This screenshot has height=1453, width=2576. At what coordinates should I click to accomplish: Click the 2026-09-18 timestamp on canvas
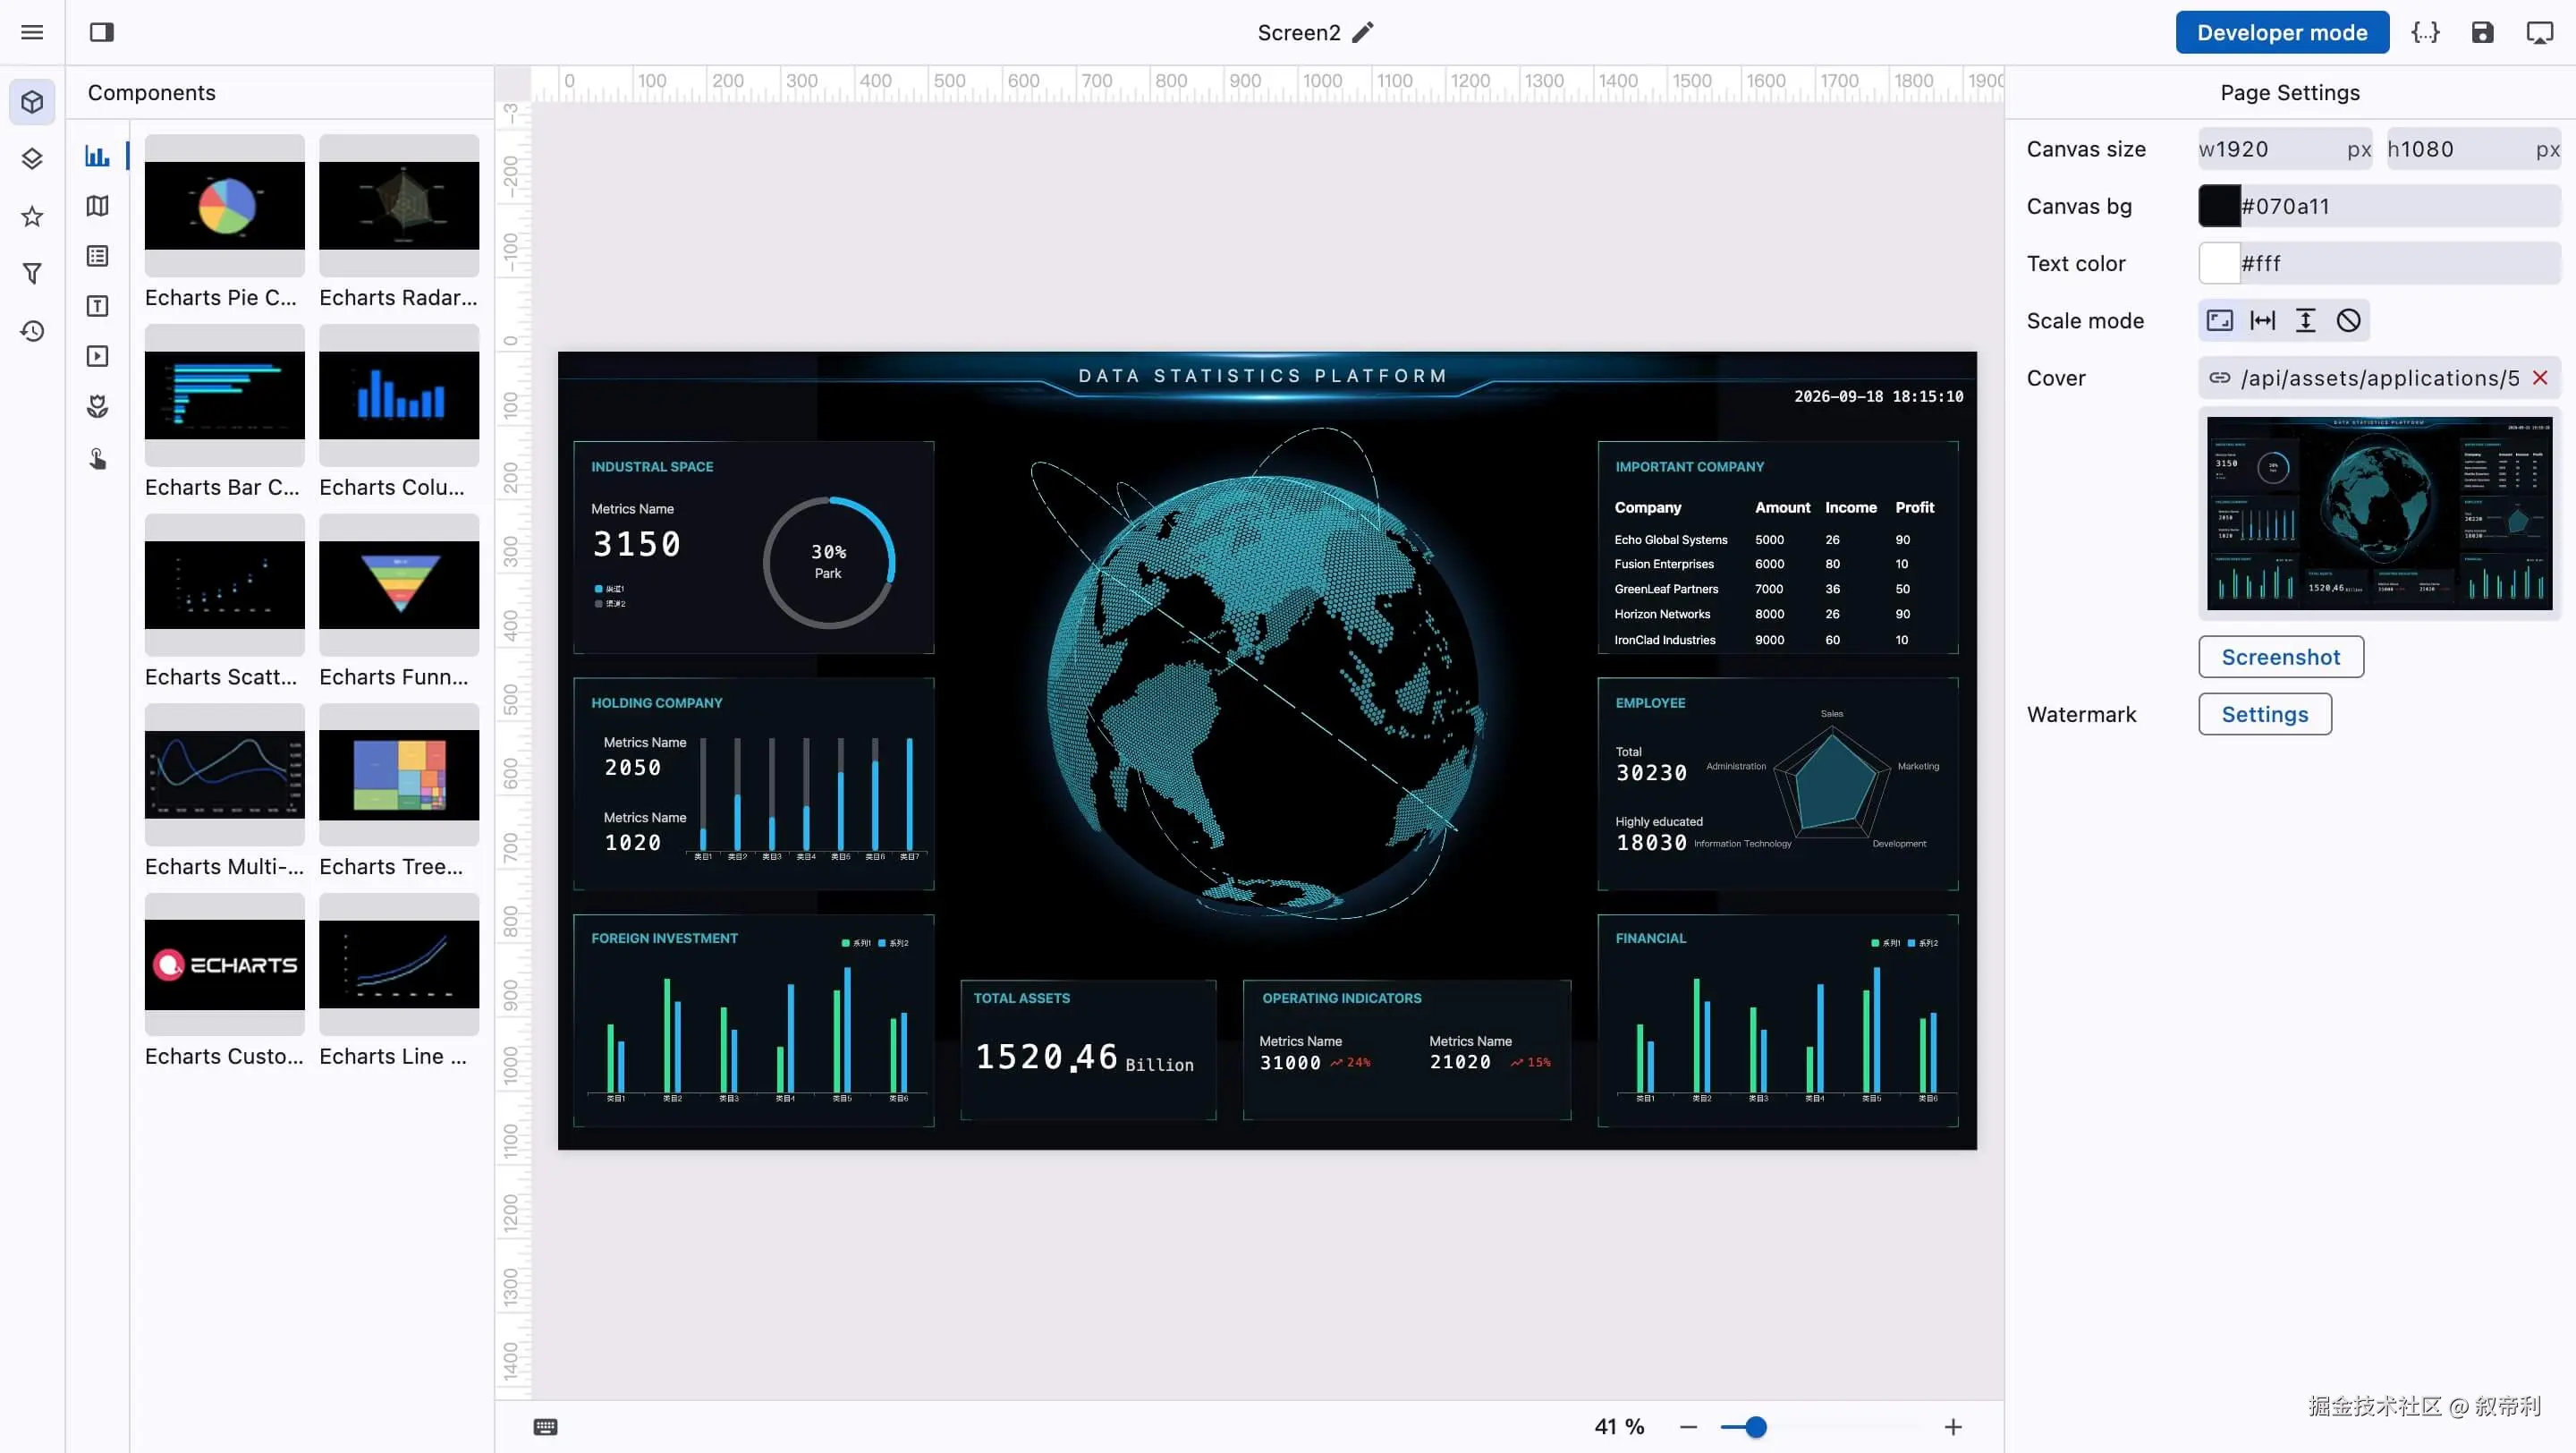tap(1879, 397)
